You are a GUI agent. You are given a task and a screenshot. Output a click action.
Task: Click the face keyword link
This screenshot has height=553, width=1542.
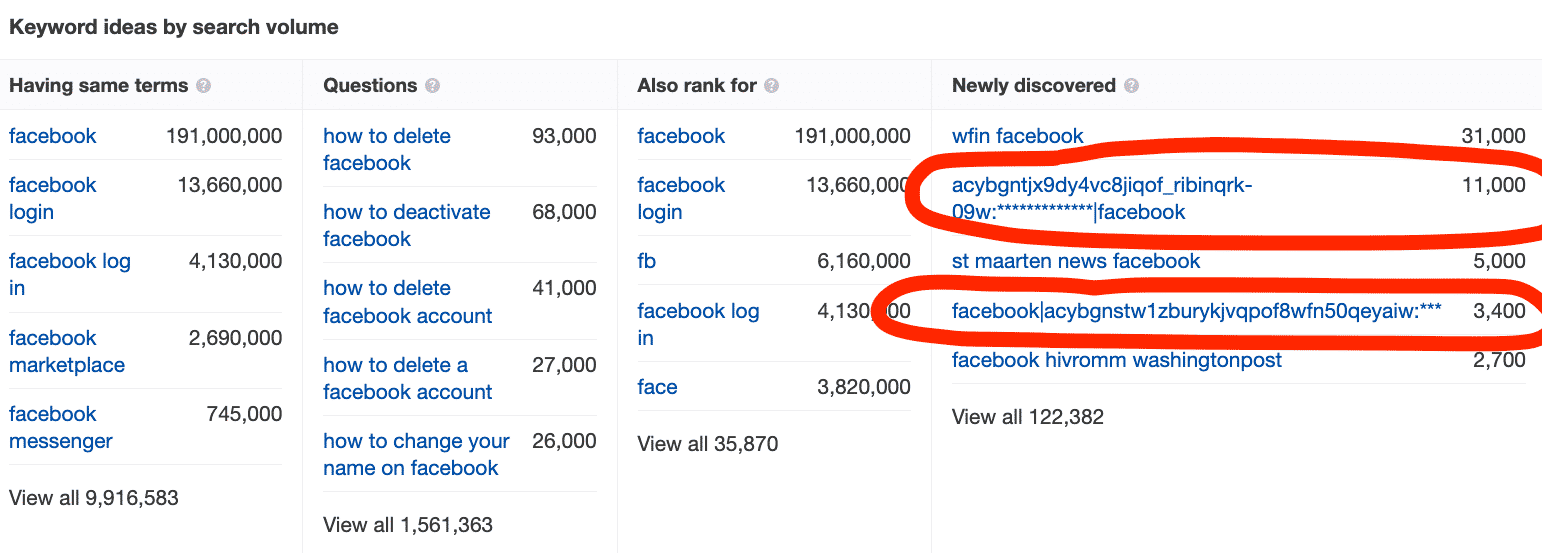pyautogui.click(x=657, y=387)
